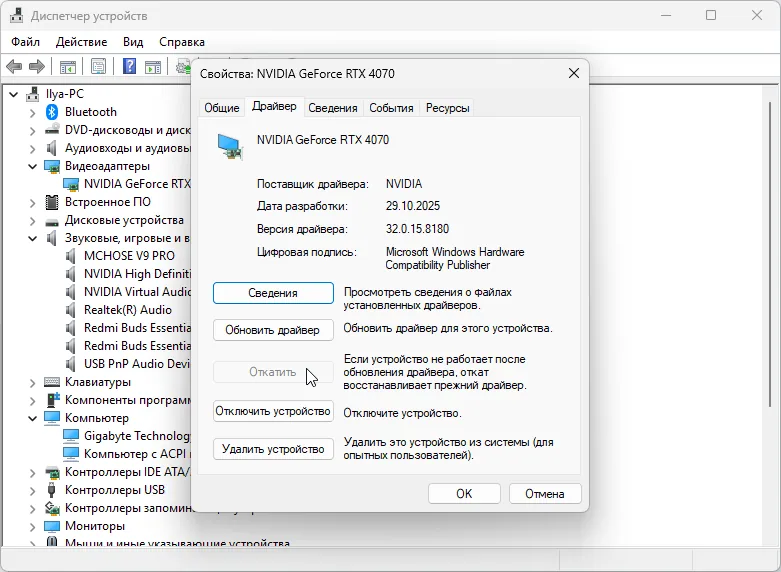Expand the Встроенное ПО category

(32, 203)
